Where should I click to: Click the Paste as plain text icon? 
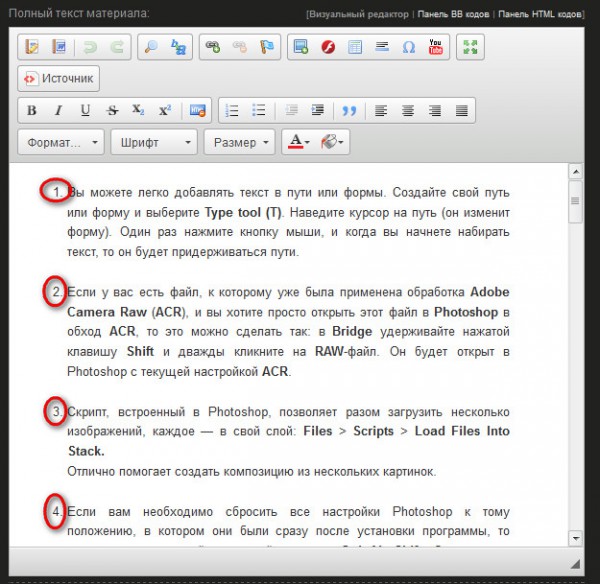click(32, 47)
